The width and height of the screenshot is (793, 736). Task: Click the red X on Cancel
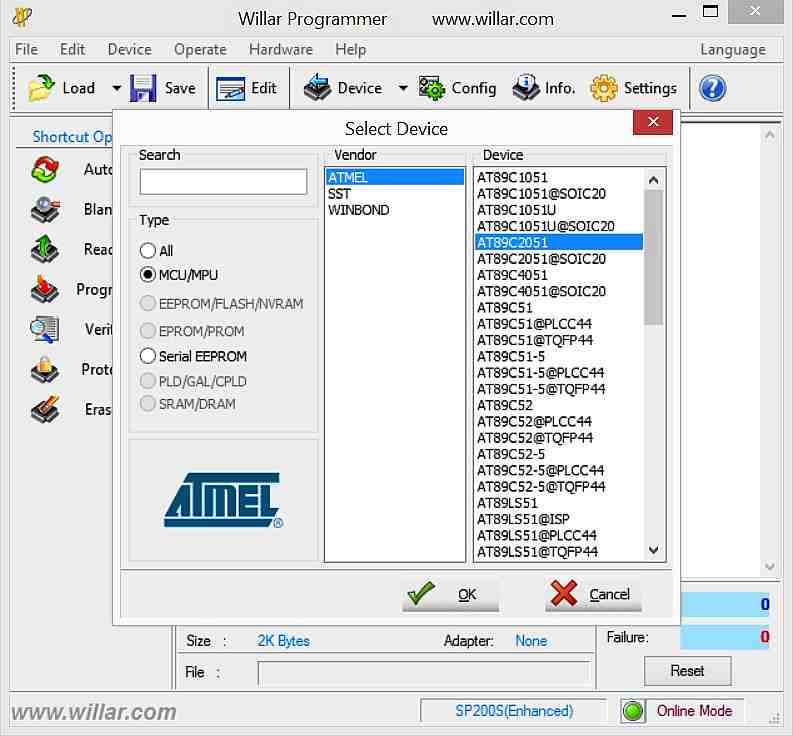point(563,593)
